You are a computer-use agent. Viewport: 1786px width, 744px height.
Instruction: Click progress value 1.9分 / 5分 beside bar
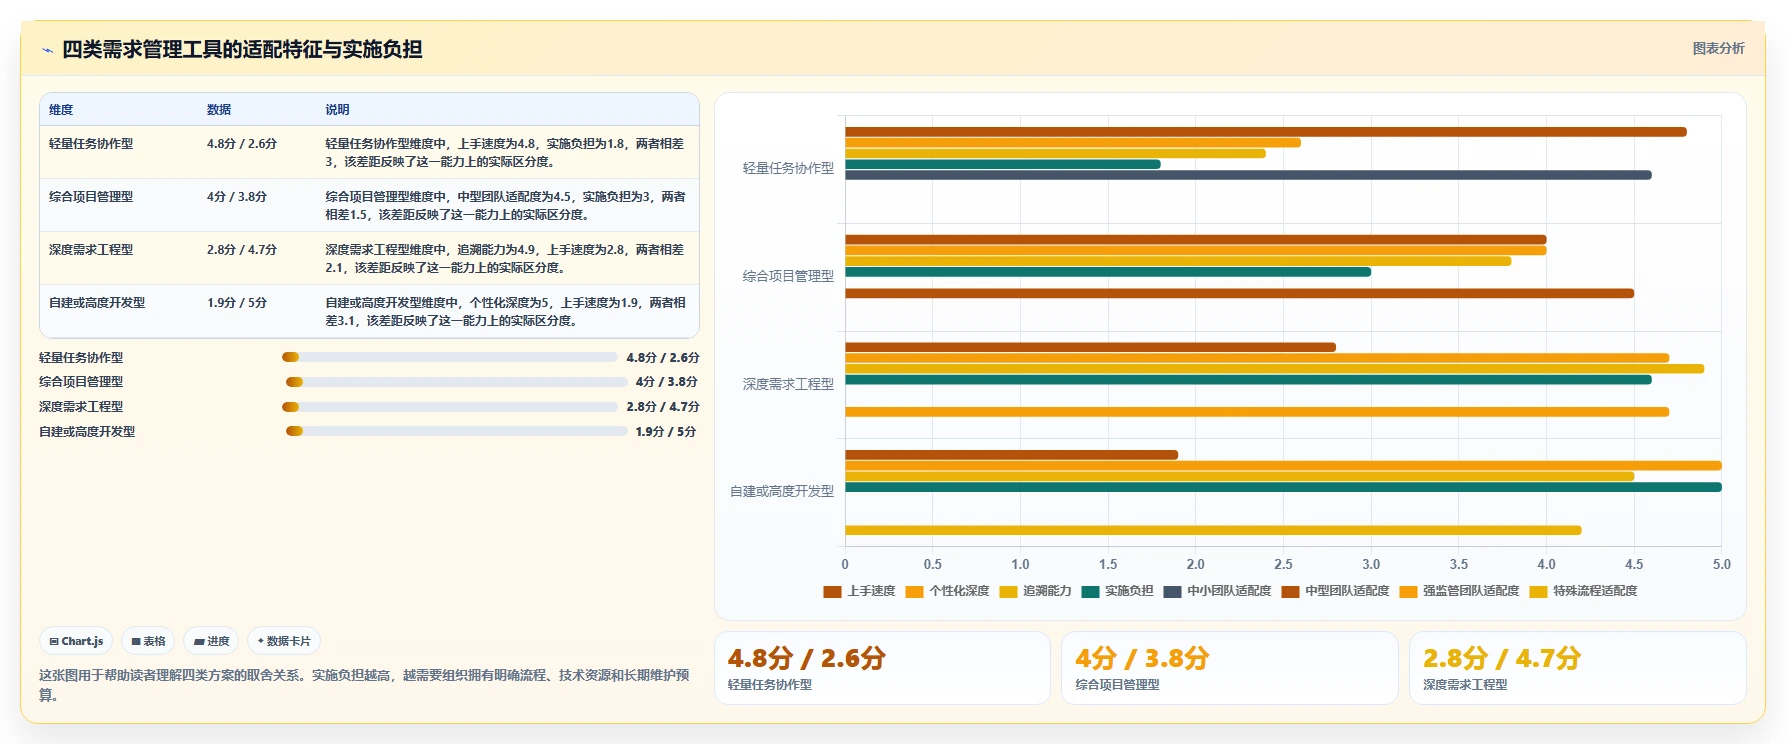(666, 431)
